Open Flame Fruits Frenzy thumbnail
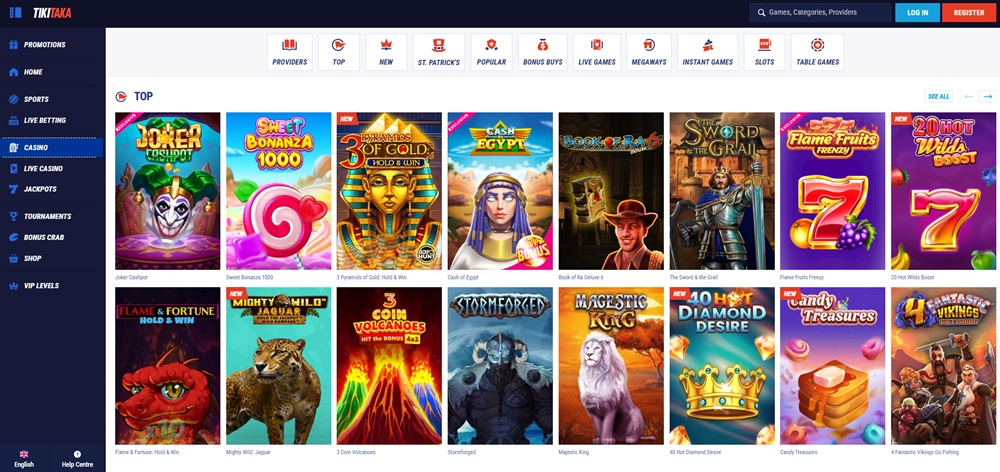The width and height of the screenshot is (1000, 472). [833, 191]
